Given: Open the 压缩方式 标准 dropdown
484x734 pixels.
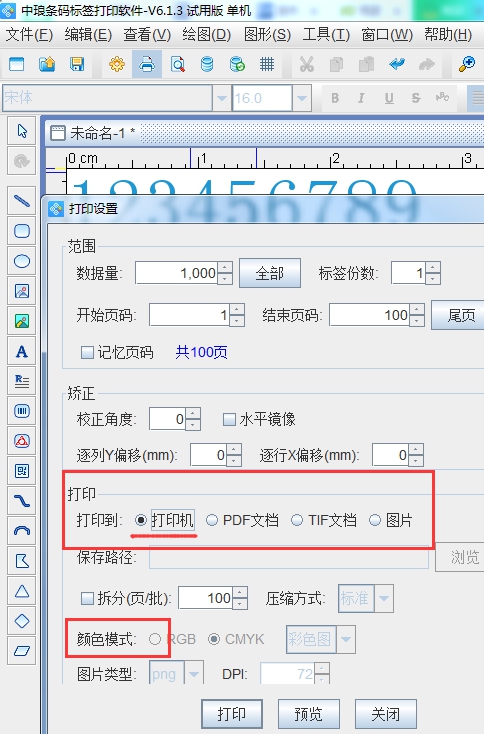Looking at the screenshot, I should [x=384, y=598].
